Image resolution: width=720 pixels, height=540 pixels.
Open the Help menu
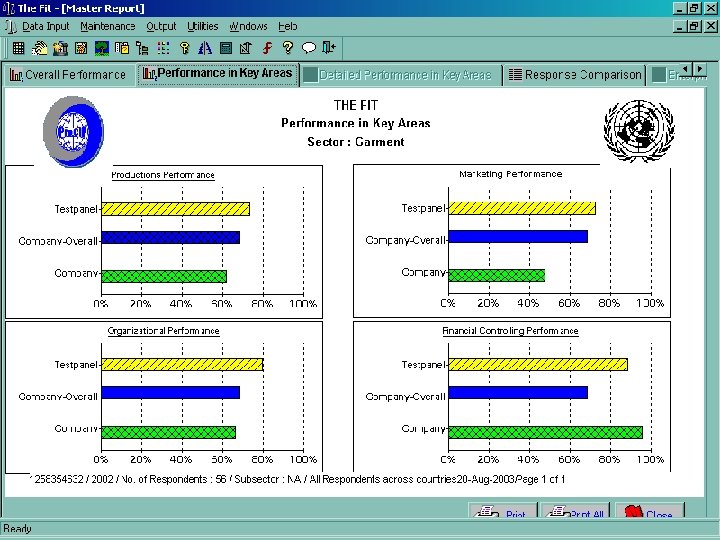[x=288, y=27]
